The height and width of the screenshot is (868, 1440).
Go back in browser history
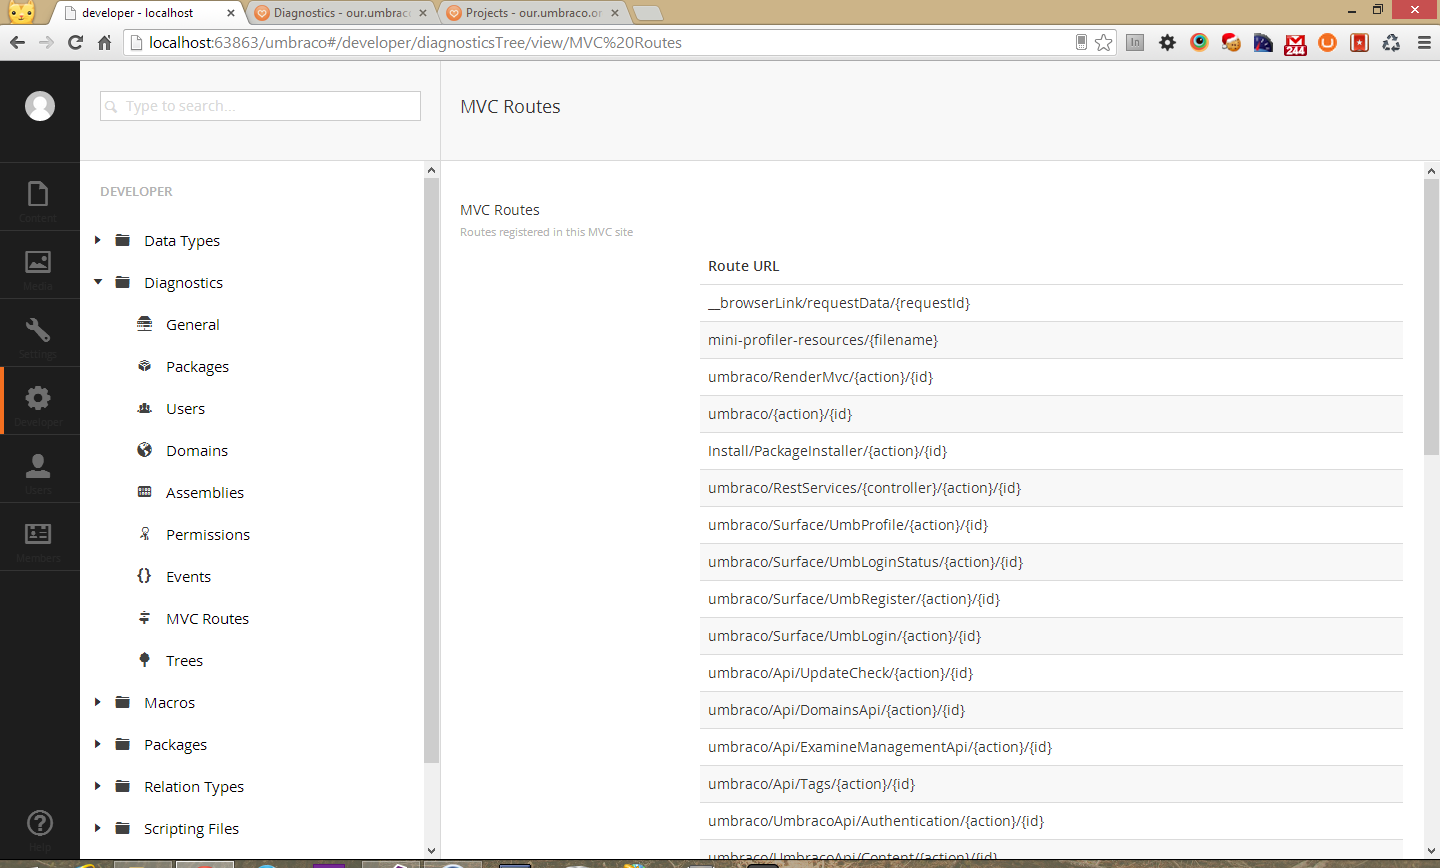(x=17, y=42)
